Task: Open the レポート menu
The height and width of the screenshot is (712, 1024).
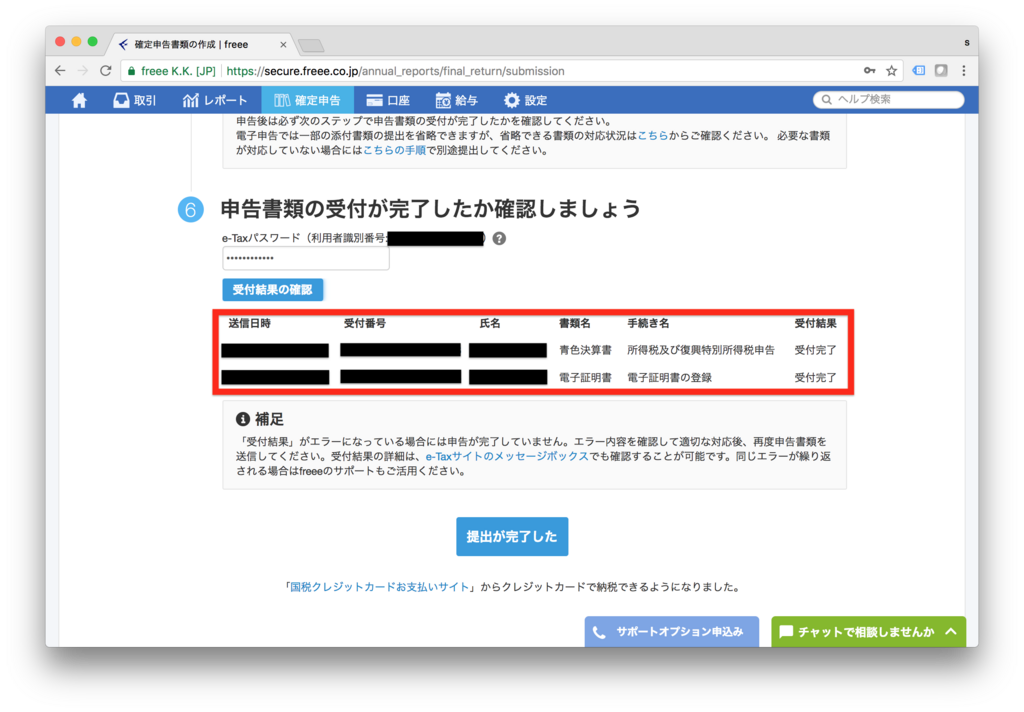Action: 215,100
